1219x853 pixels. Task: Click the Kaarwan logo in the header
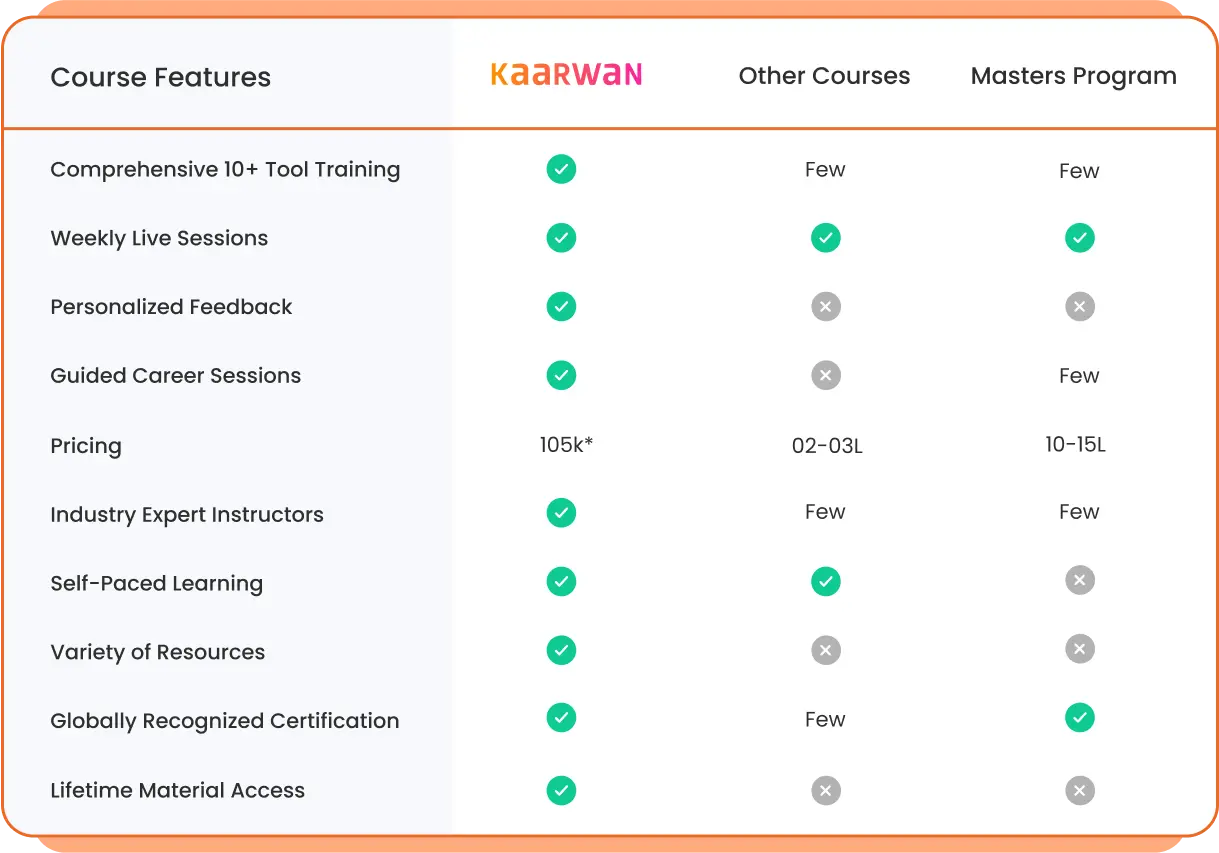(x=566, y=75)
